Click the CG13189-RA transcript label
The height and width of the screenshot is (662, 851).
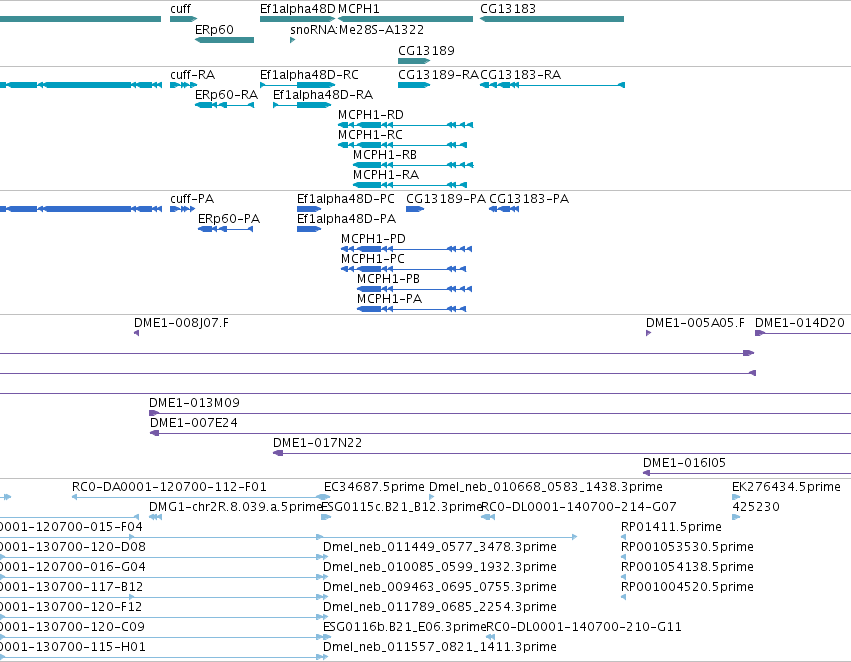[x=438, y=75]
